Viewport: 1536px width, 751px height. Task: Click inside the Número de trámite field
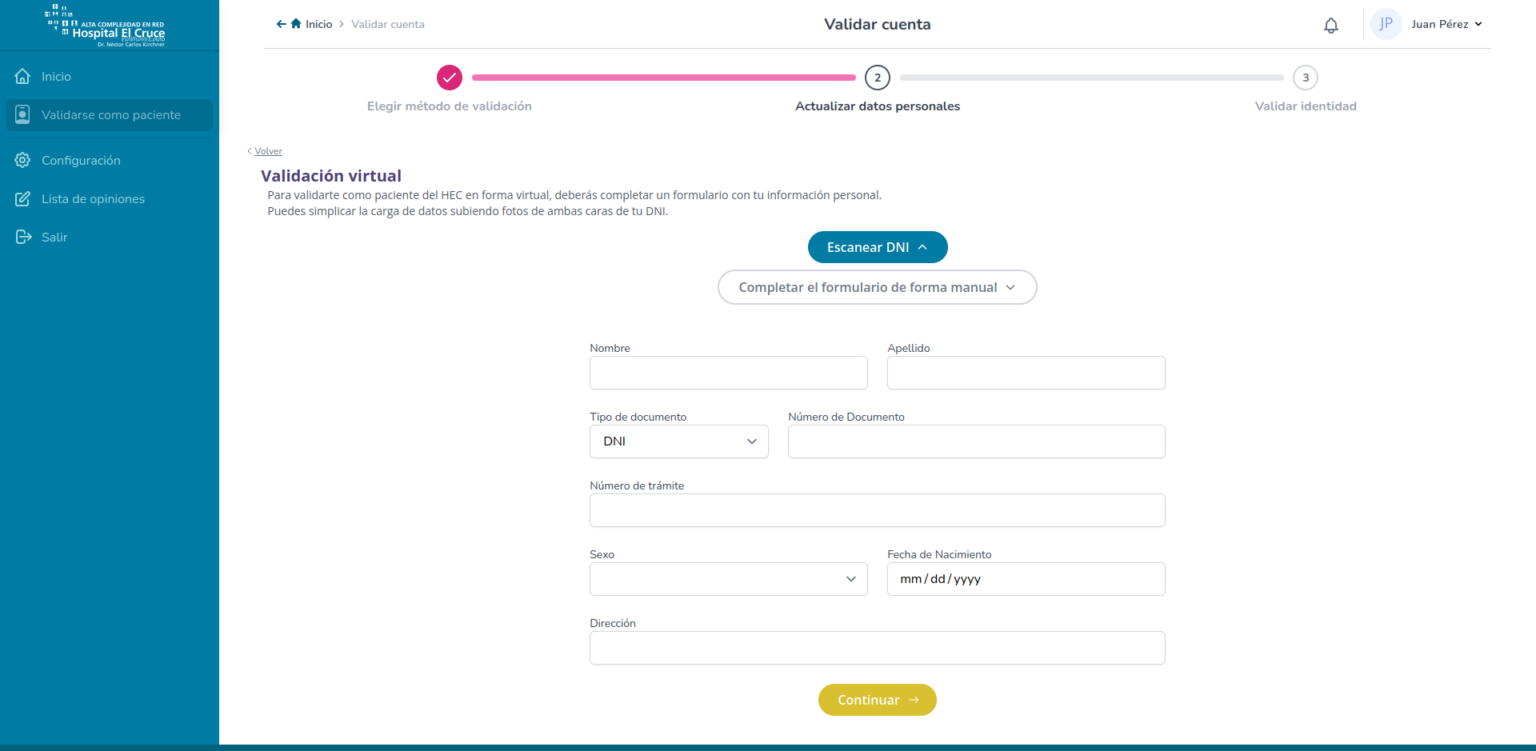877,510
